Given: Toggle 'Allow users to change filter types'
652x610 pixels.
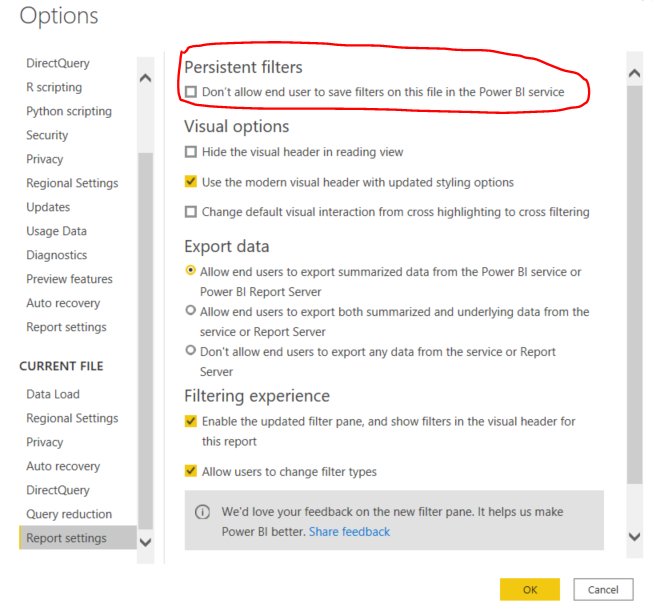Looking at the screenshot, I should [x=191, y=471].
